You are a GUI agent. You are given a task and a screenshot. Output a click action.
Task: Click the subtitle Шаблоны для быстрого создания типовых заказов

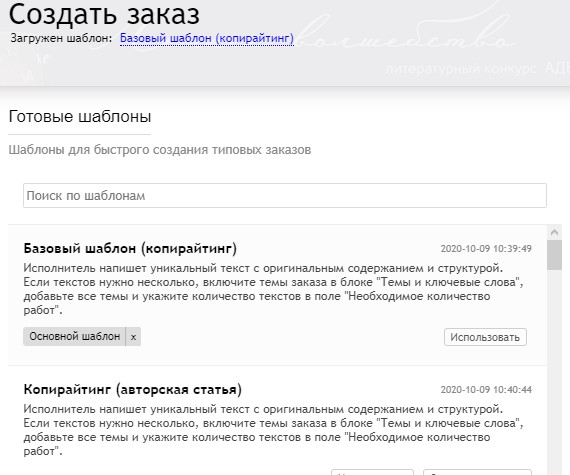coord(160,150)
